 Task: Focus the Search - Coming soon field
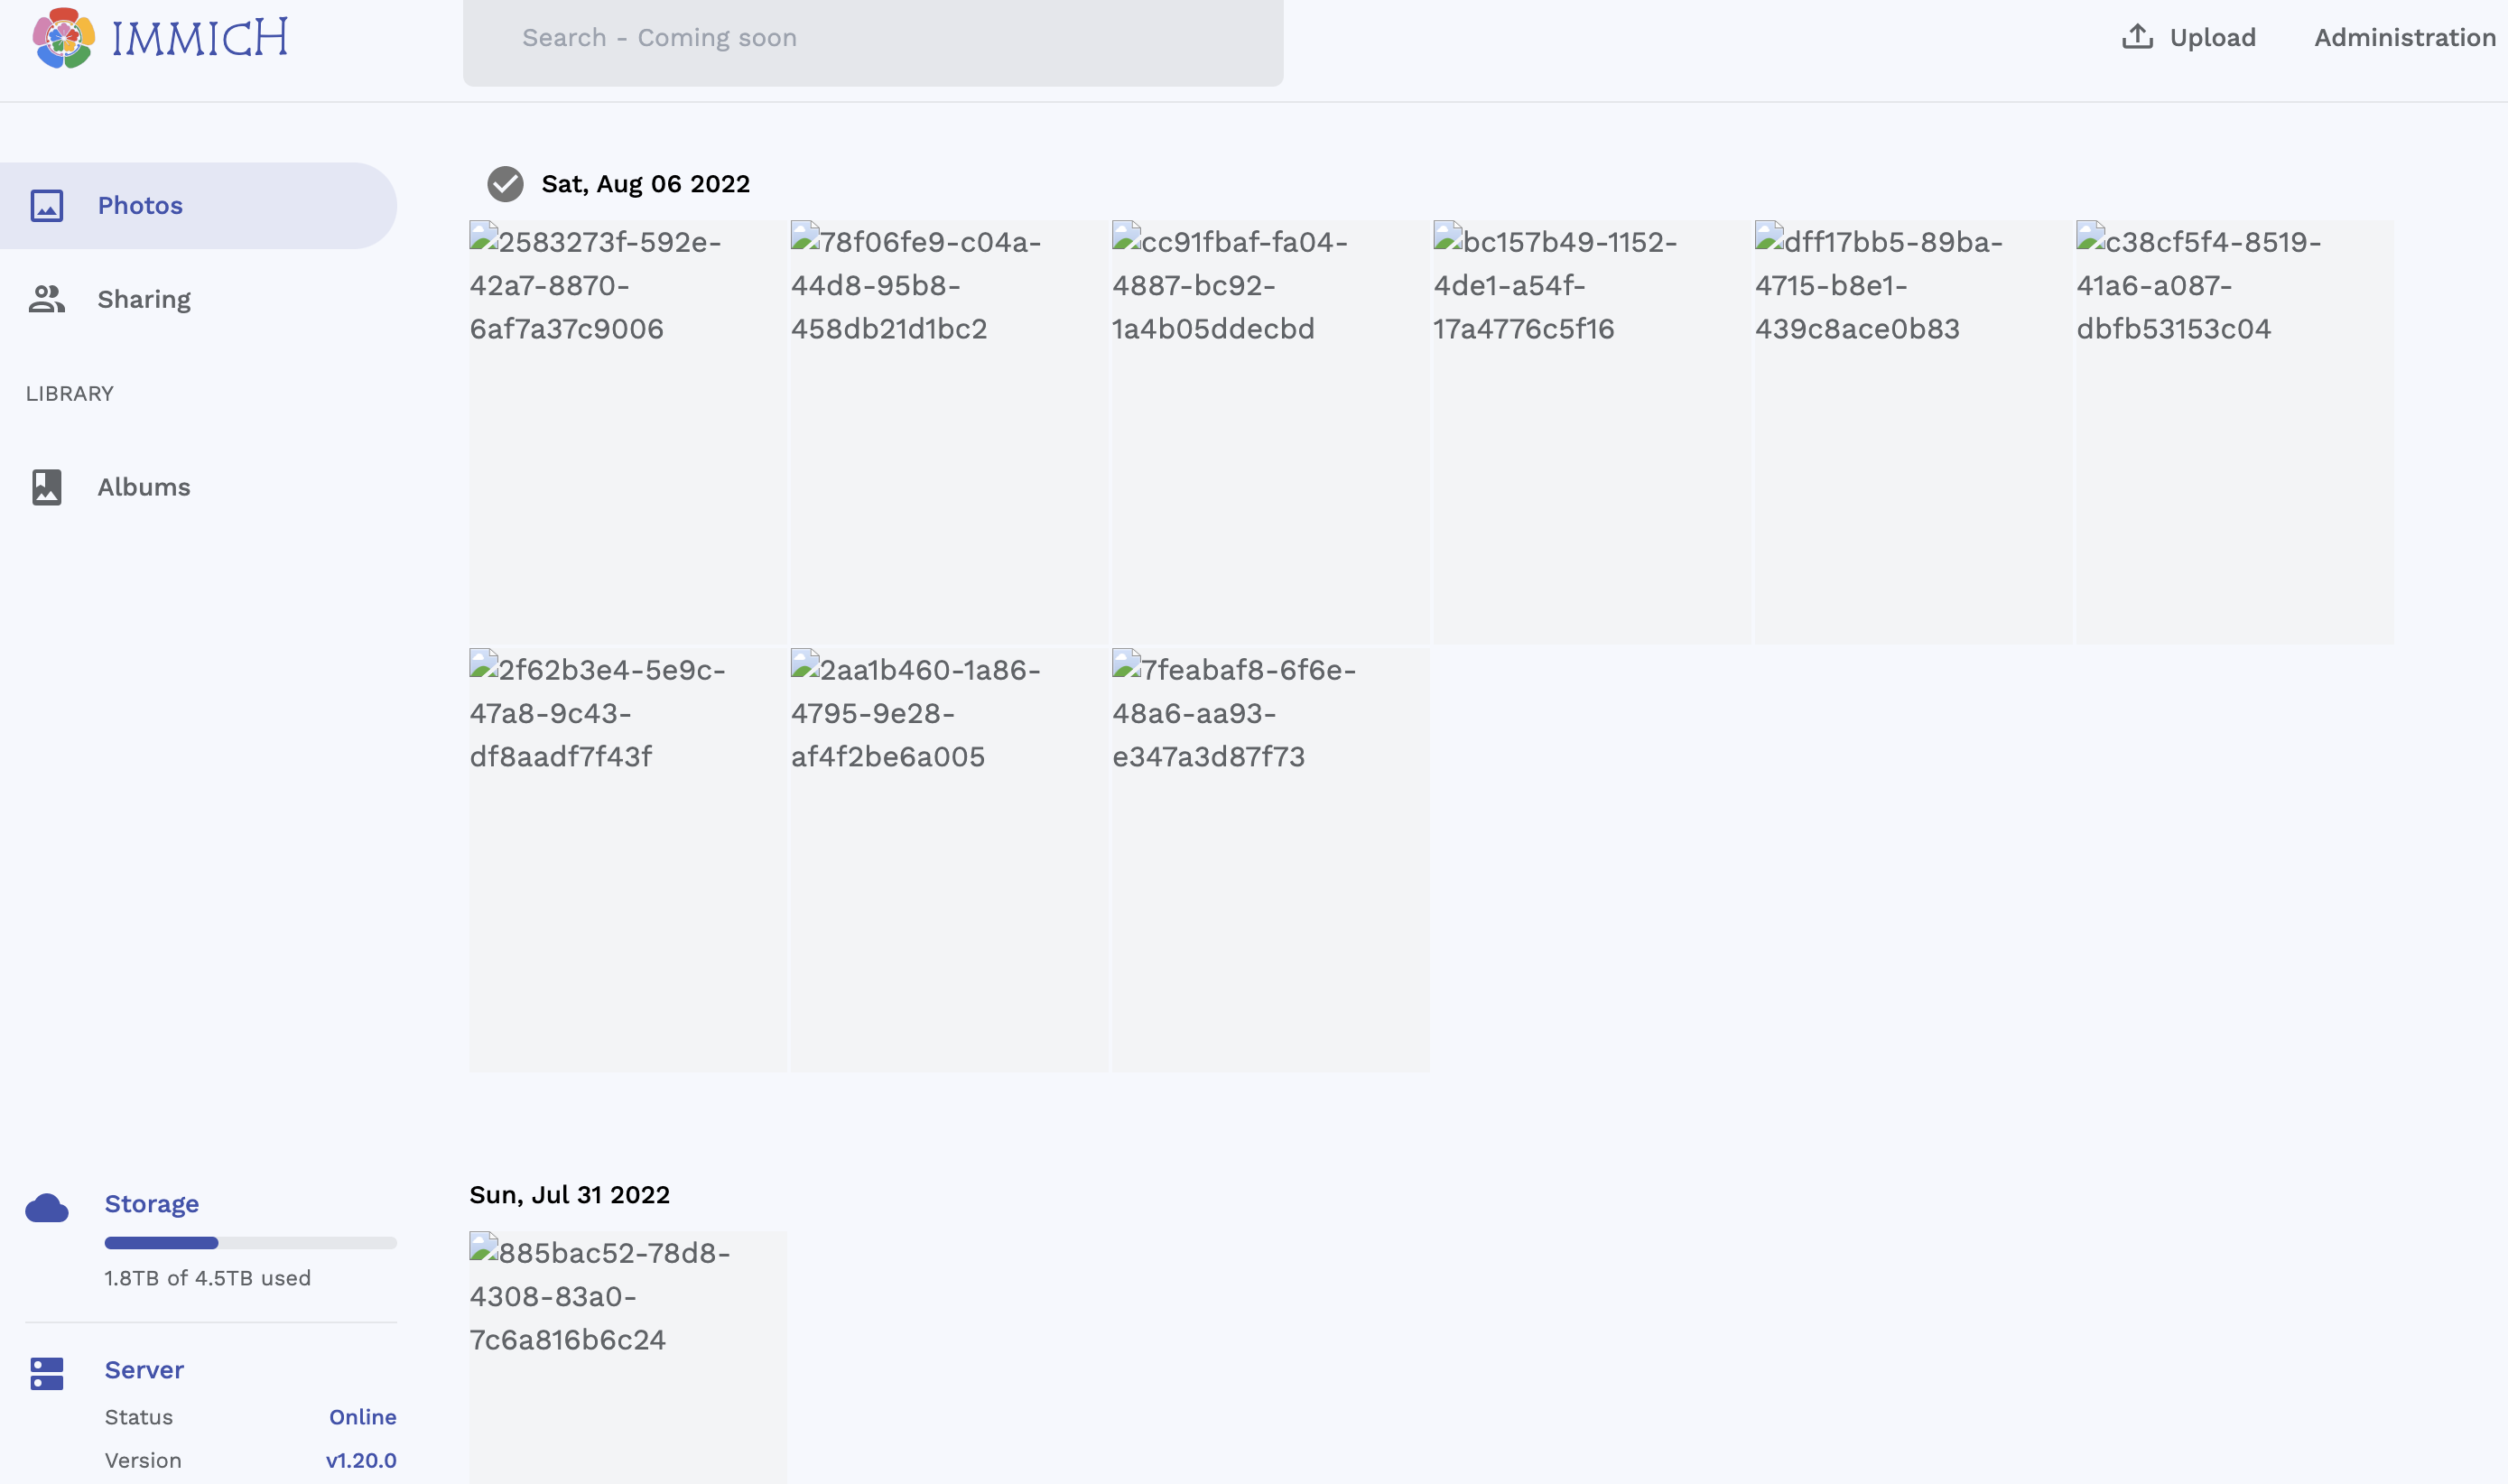pos(872,40)
